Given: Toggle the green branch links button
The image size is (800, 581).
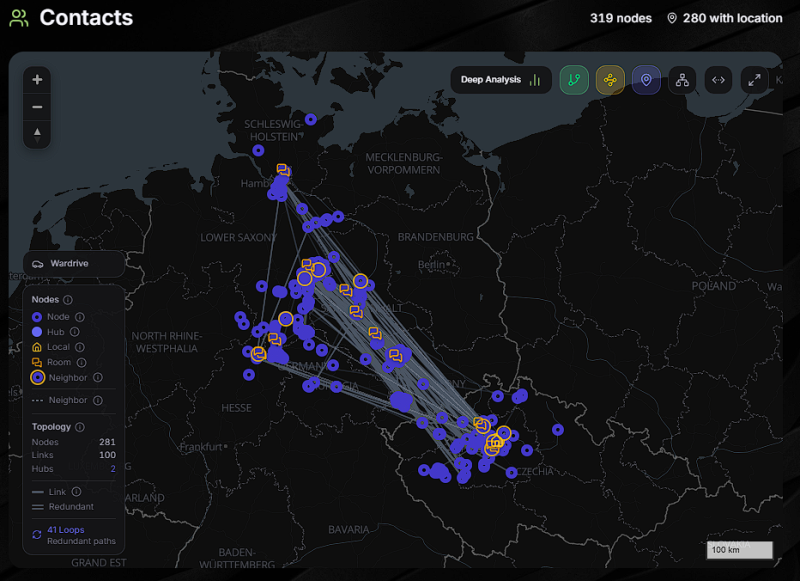Looking at the screenshot, I should (574, 80).
